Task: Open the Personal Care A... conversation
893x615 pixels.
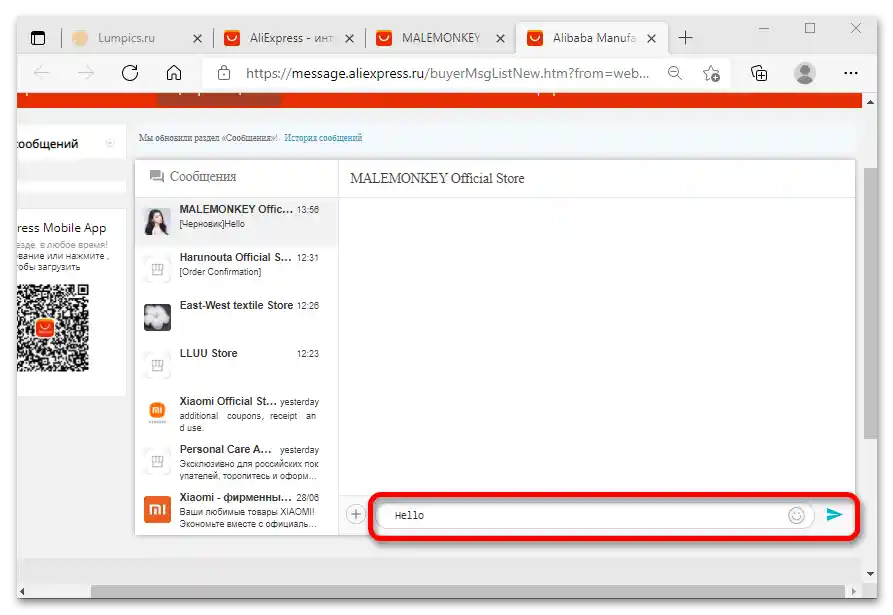Action: click(x=236, y=461)
